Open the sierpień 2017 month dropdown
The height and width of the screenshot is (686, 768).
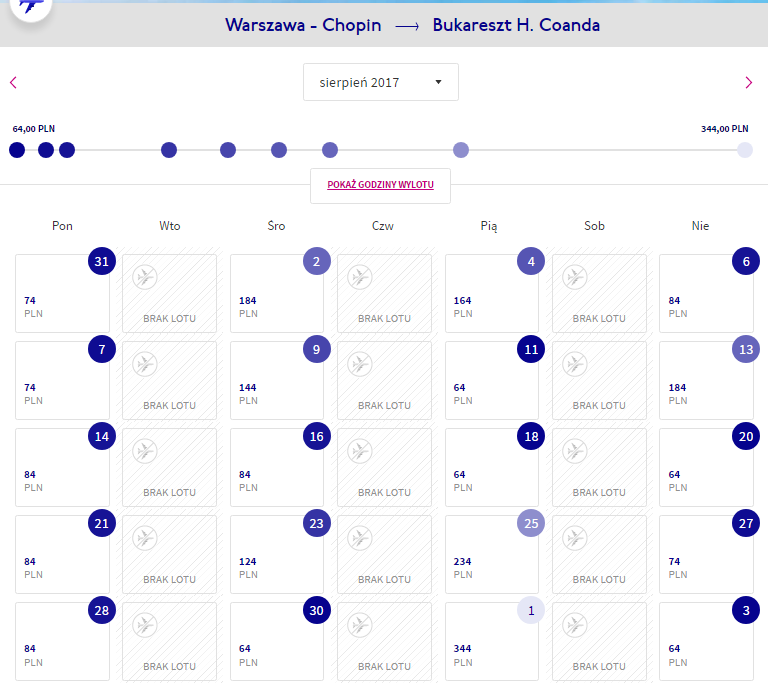381,82
